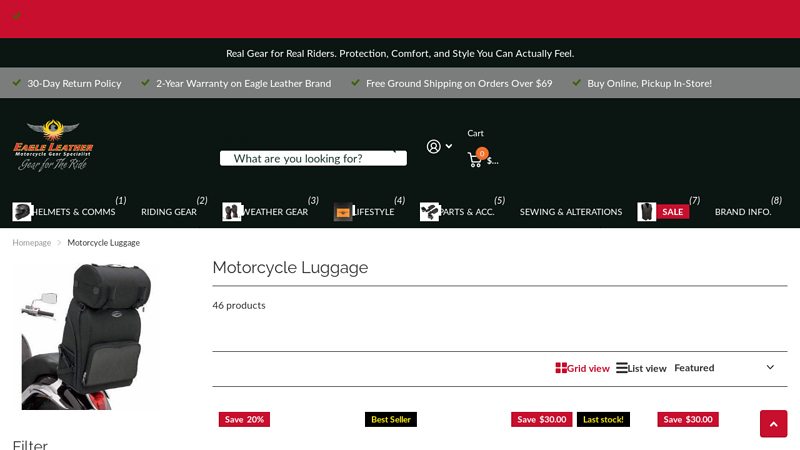Click the vest icon beside Sale
Screen dimensions: 800x450
pos(647,212)
